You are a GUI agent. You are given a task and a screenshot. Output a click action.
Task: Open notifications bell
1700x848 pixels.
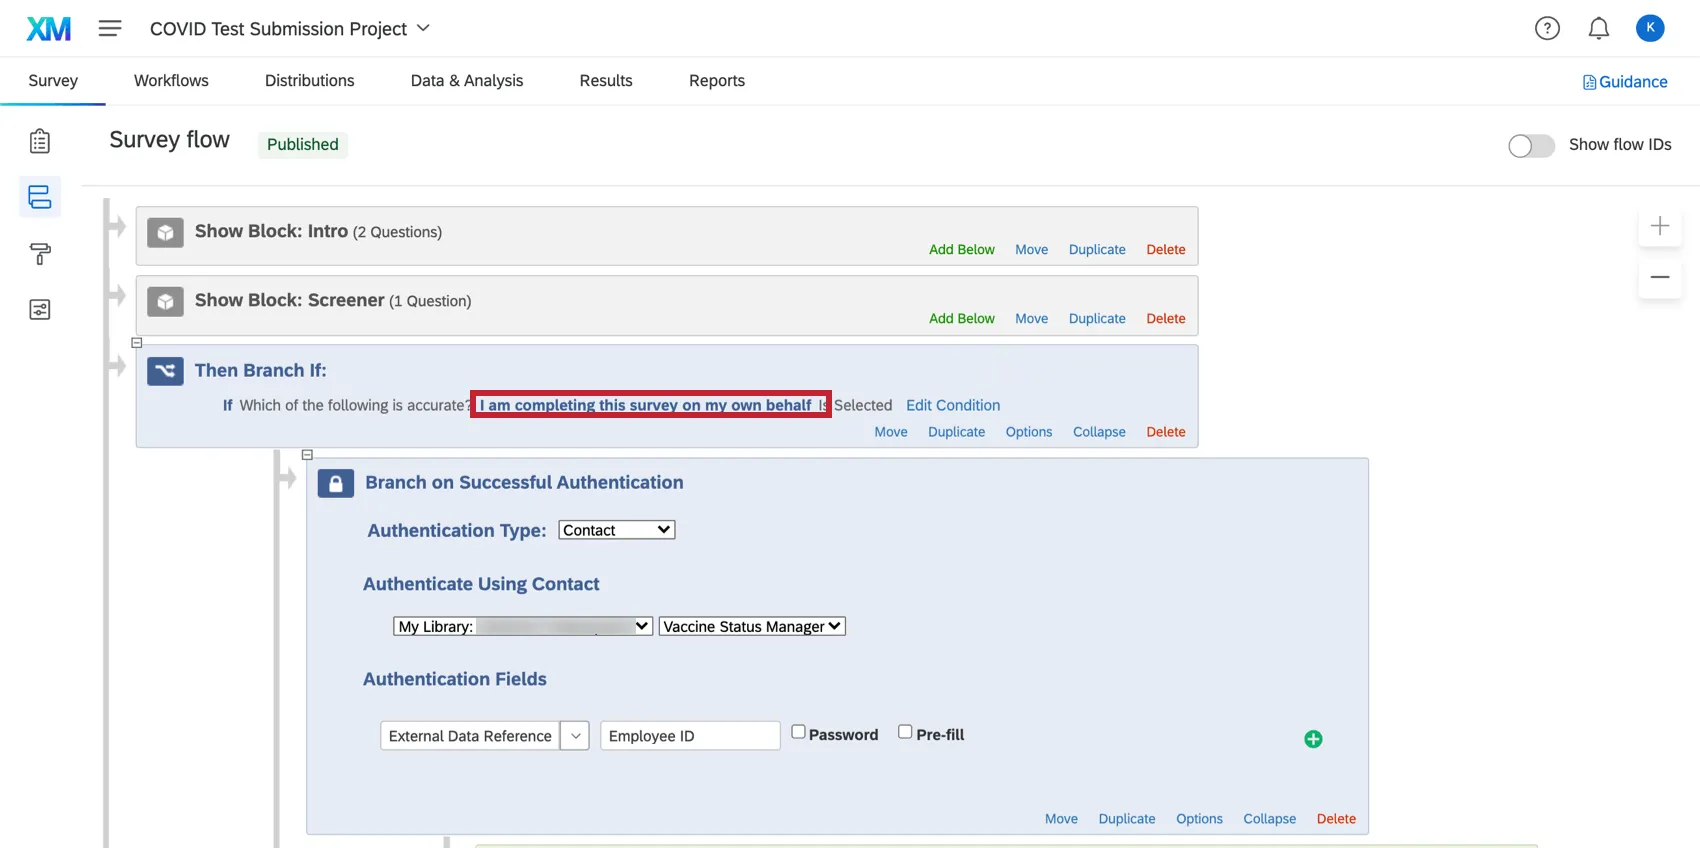(x=1599, y=29)
